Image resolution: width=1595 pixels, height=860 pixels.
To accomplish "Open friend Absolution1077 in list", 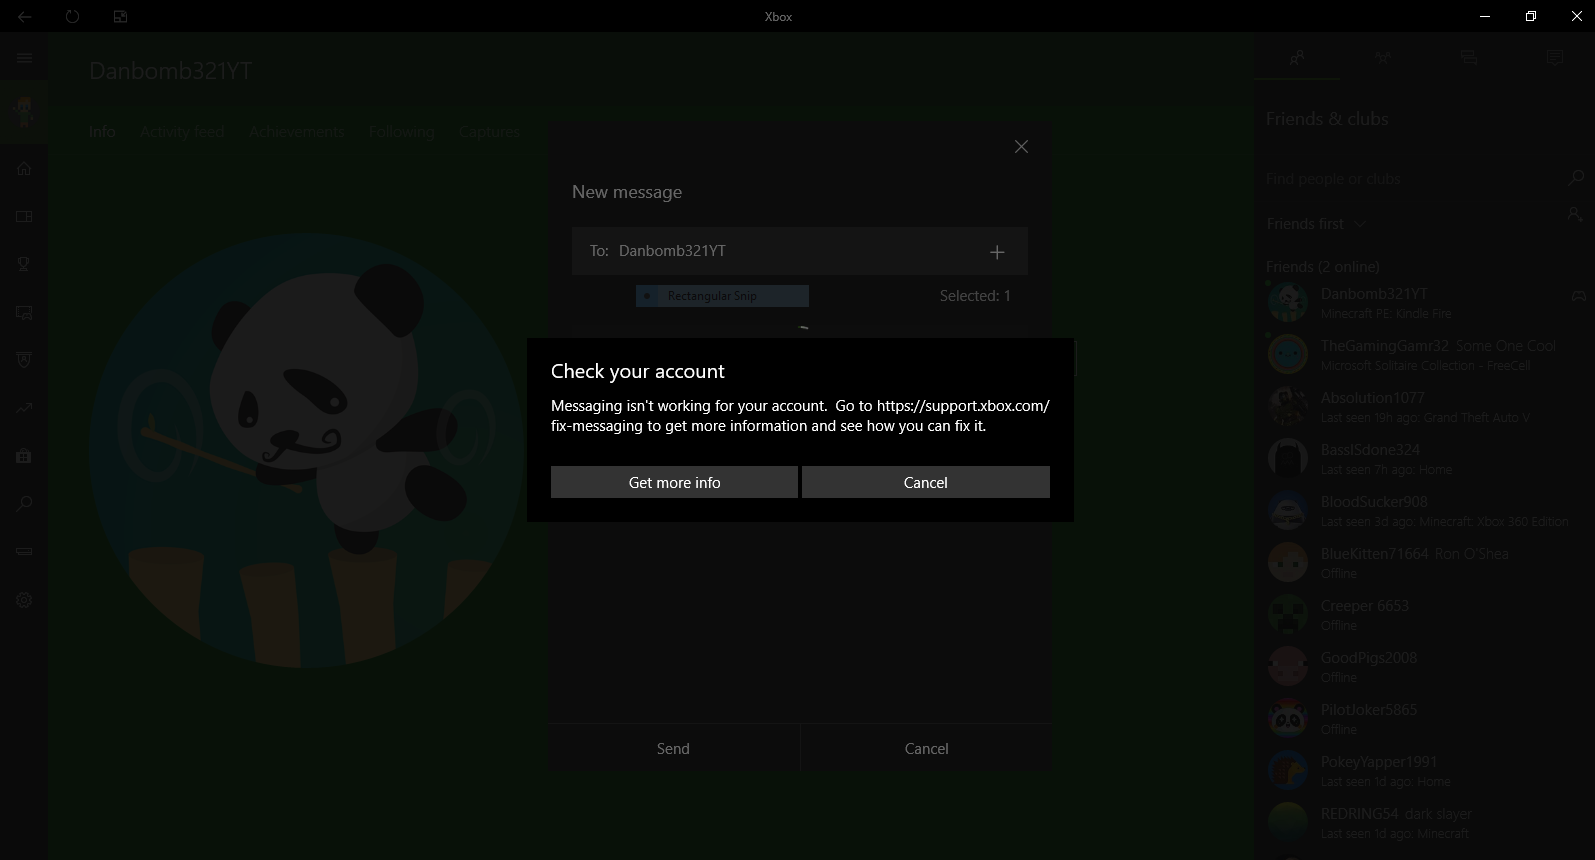I will (1425, 406).
